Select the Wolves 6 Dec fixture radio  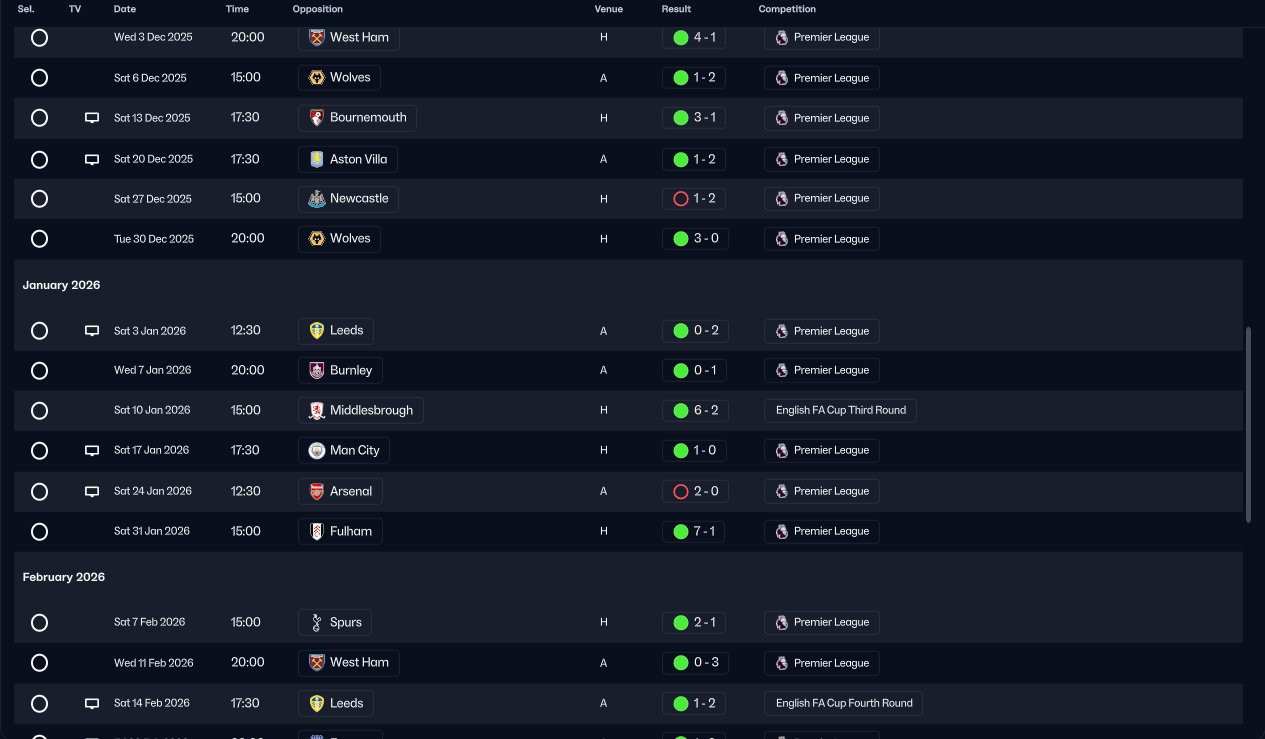[x=39, y=78]
